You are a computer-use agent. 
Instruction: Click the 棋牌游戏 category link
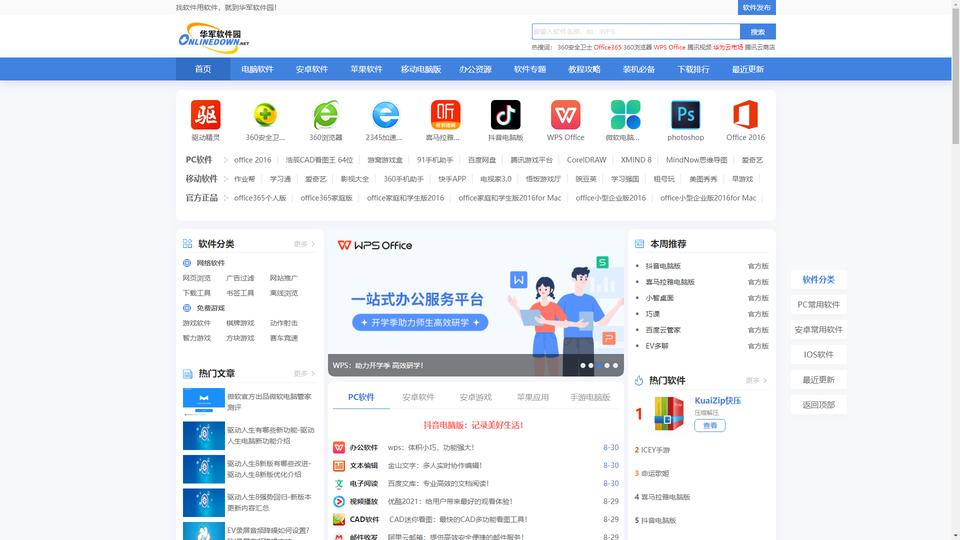pos(240,323)
